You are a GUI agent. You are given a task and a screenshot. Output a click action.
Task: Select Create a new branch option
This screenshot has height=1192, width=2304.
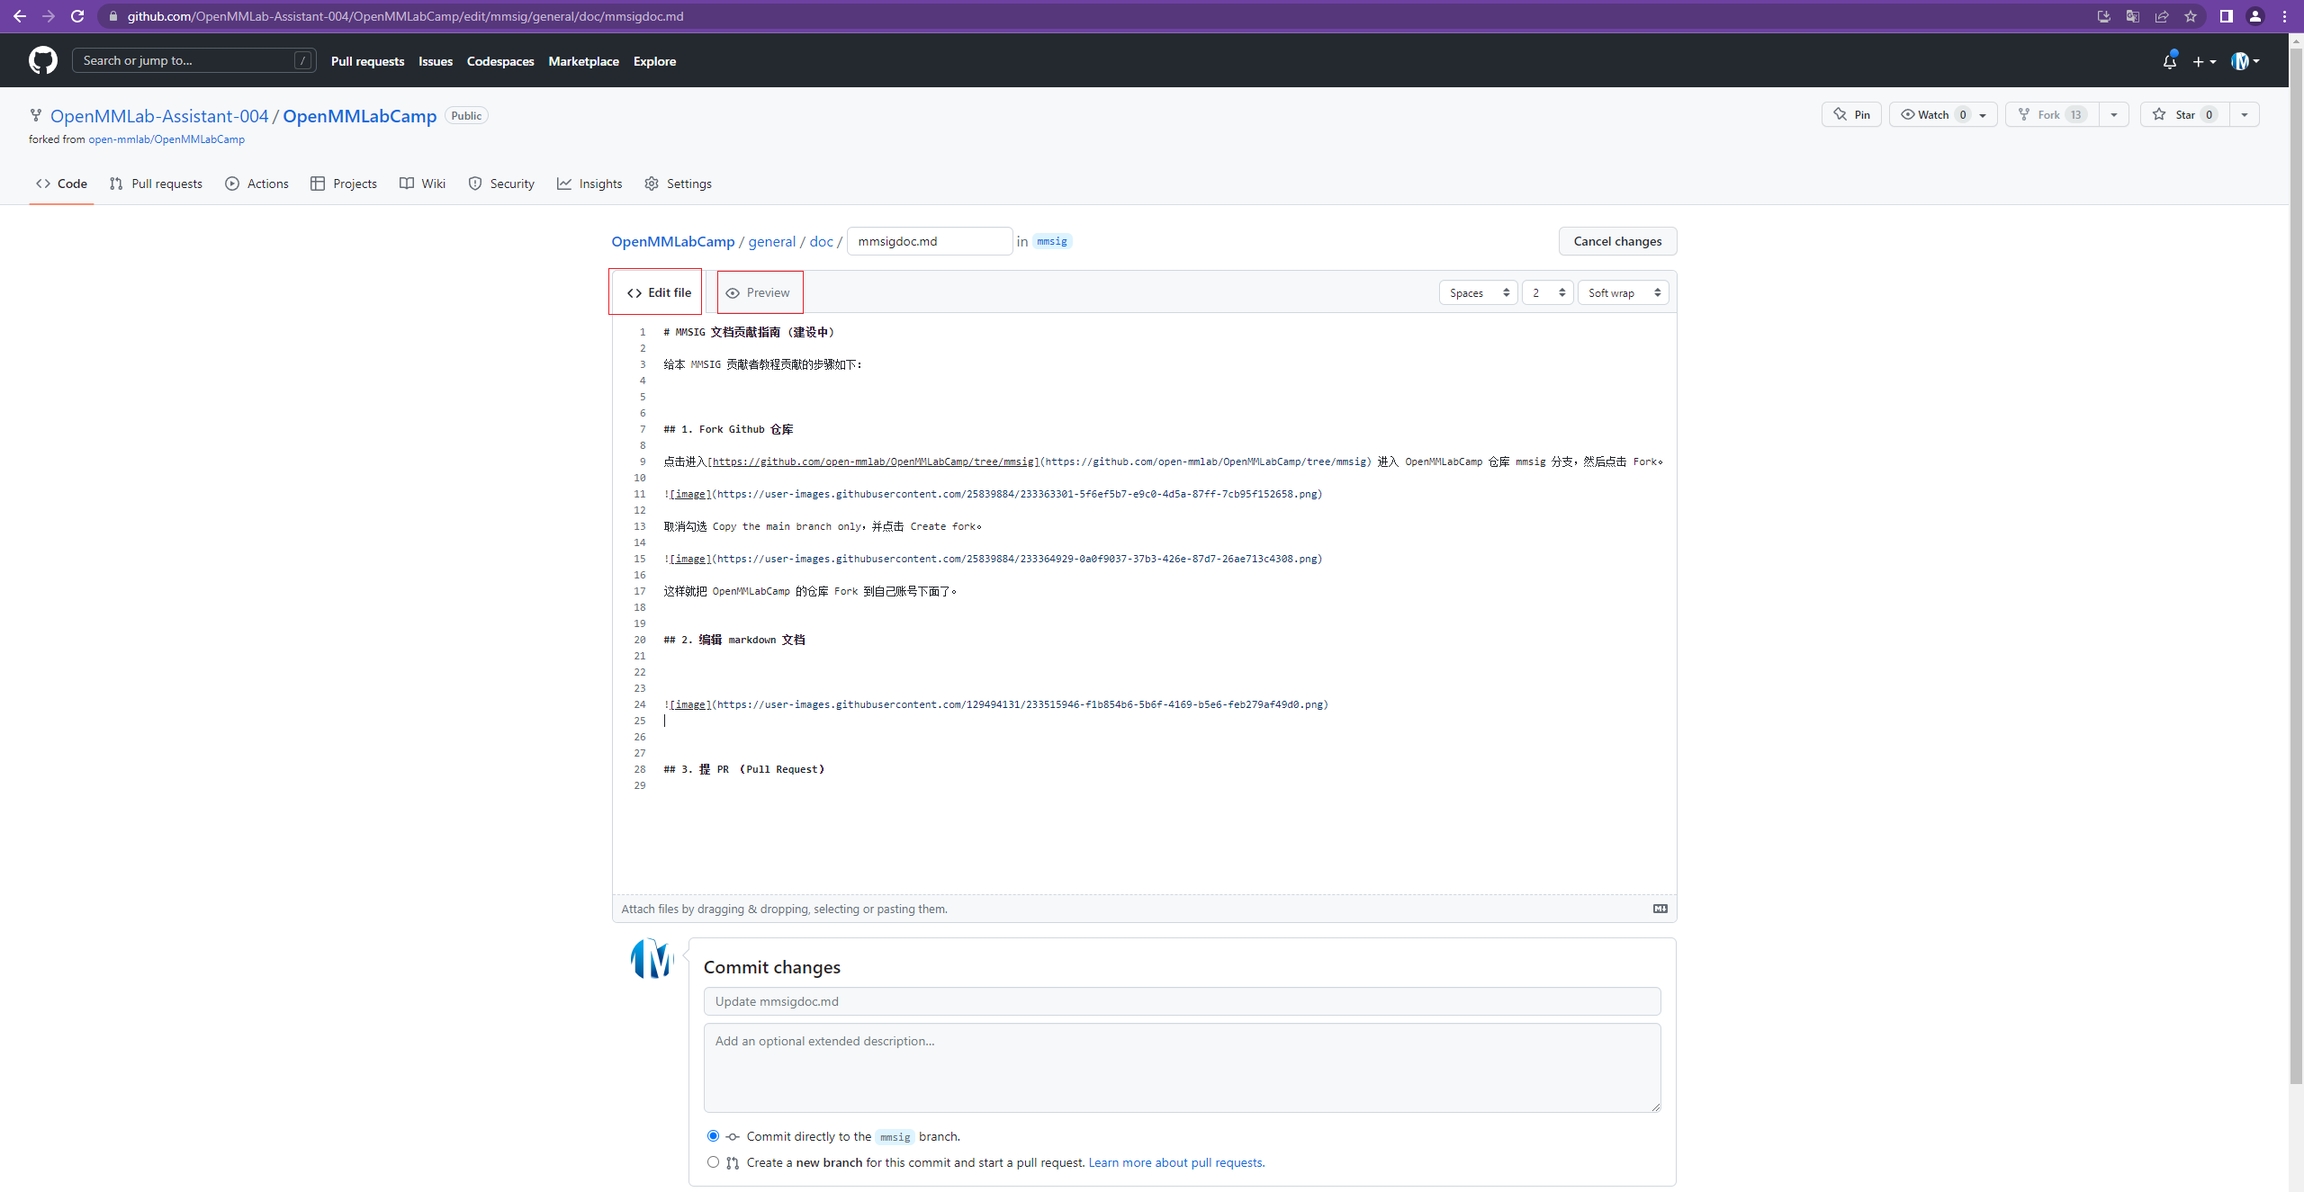713,1162
